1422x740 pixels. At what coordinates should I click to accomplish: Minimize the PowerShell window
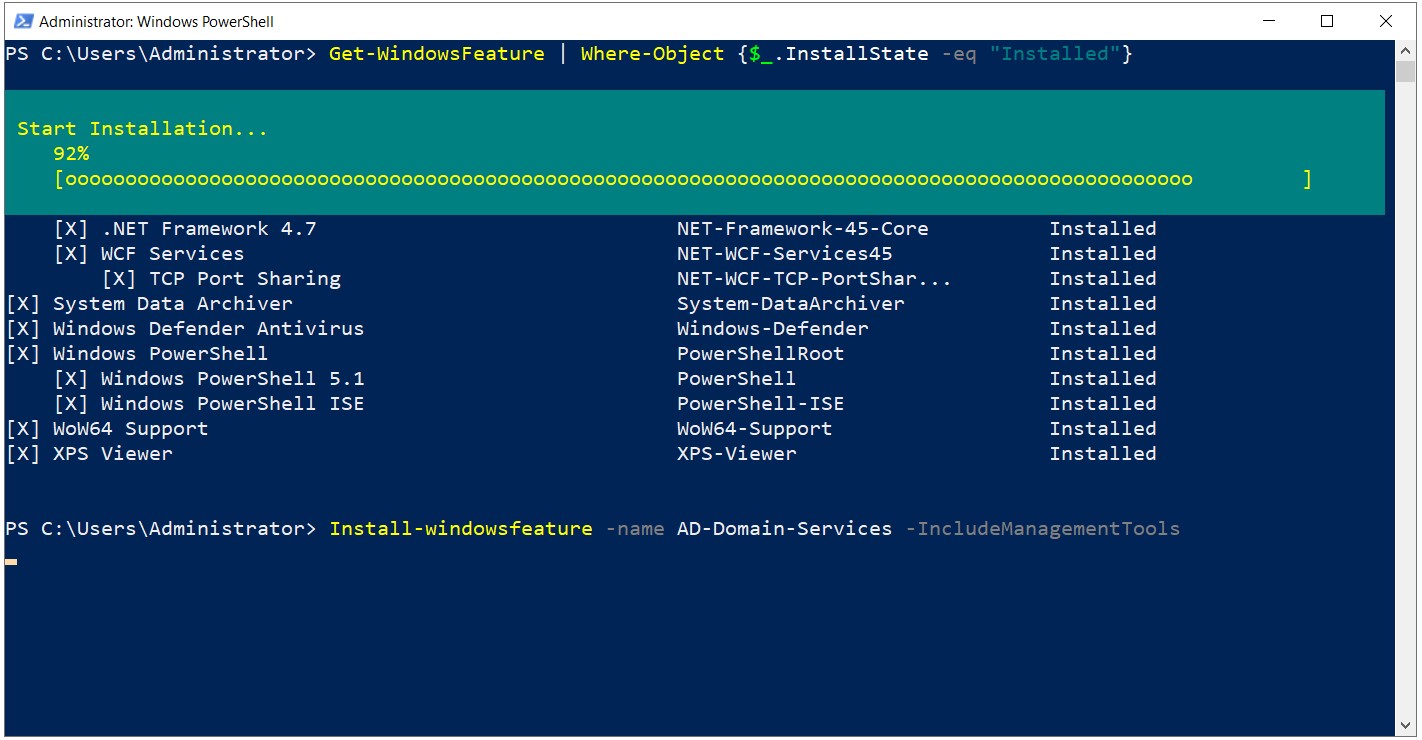click(x=1268, y=21)
